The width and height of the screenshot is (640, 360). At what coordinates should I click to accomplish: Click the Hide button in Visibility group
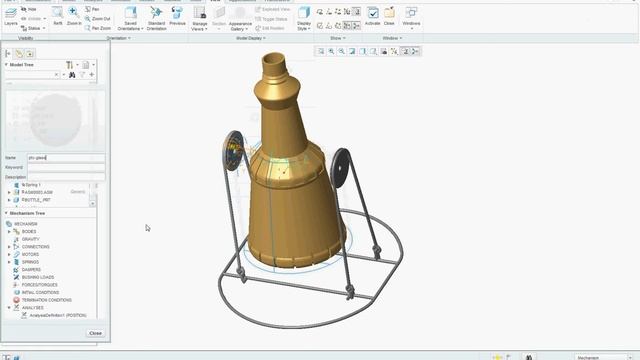coord(29,9)
